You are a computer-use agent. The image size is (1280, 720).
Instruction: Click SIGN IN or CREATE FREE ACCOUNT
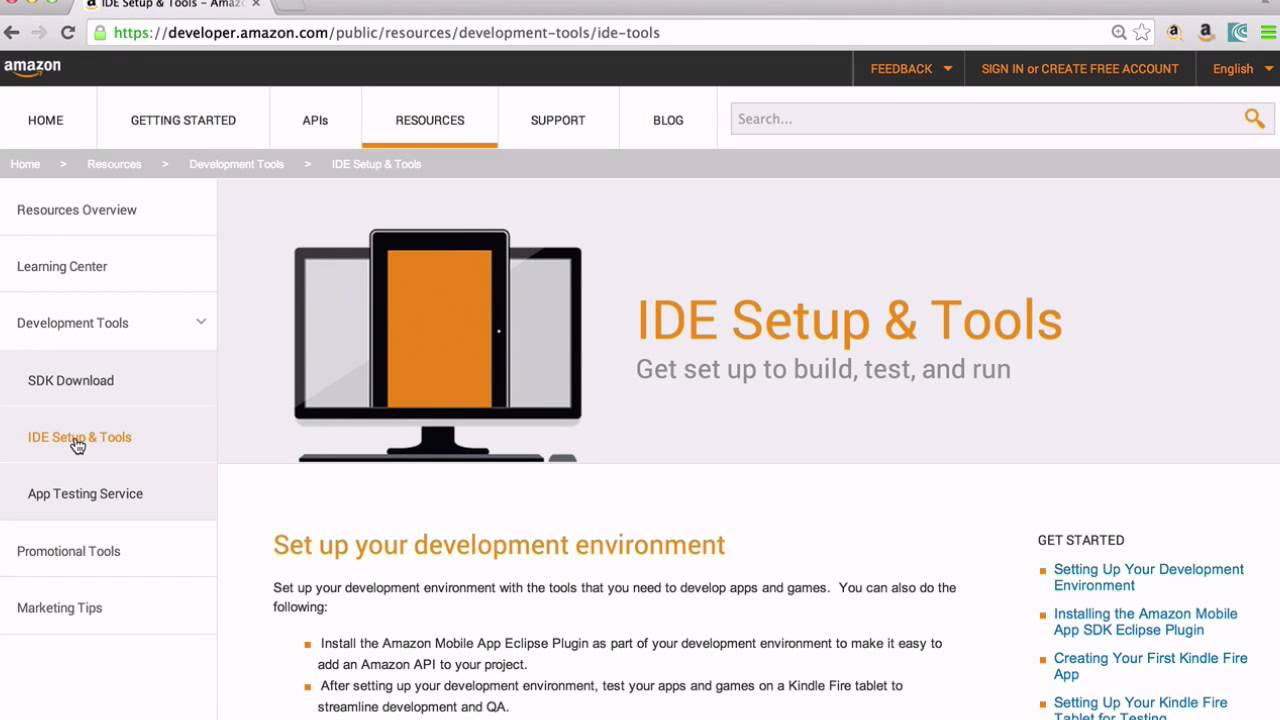tap(1080, 69)
